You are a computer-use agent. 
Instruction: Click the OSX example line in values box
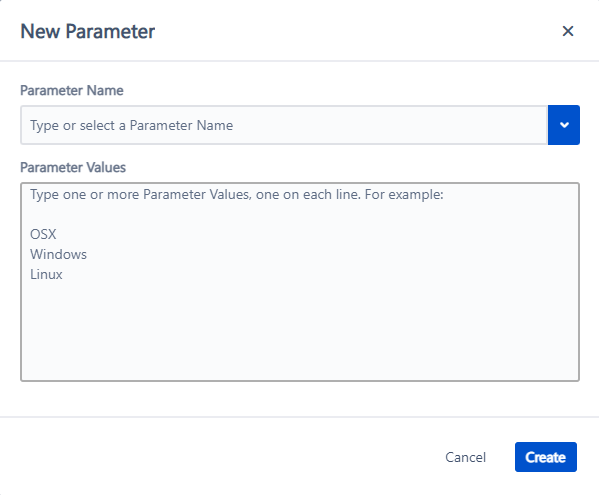pos(43,234)
